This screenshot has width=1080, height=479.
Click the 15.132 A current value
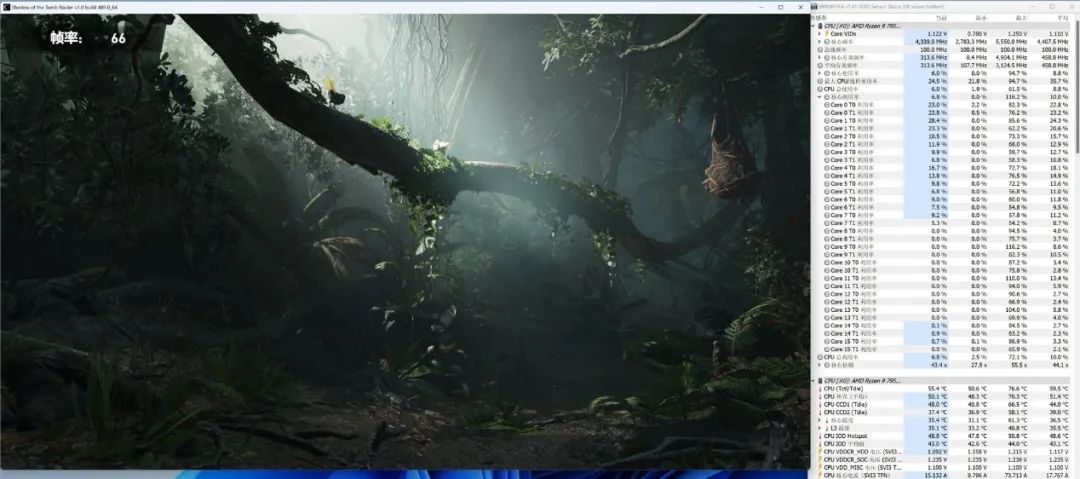(x=937, y=476)
